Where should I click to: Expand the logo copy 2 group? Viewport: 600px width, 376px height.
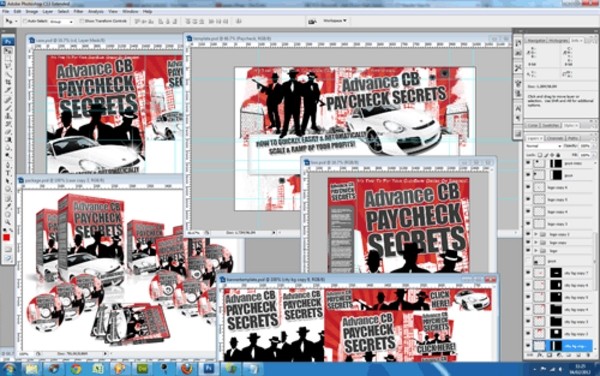point(536,234)
